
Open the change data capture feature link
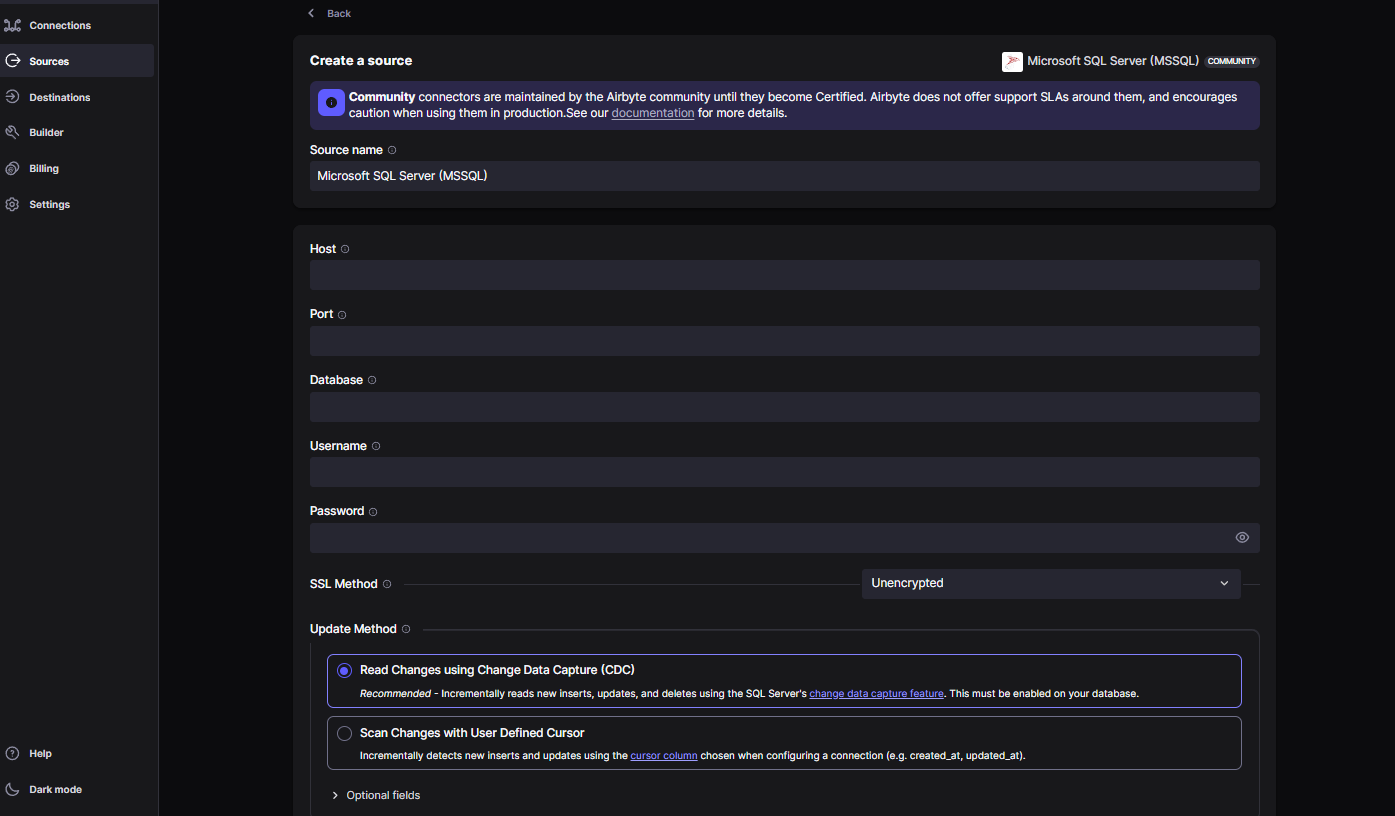click(877, 693)
